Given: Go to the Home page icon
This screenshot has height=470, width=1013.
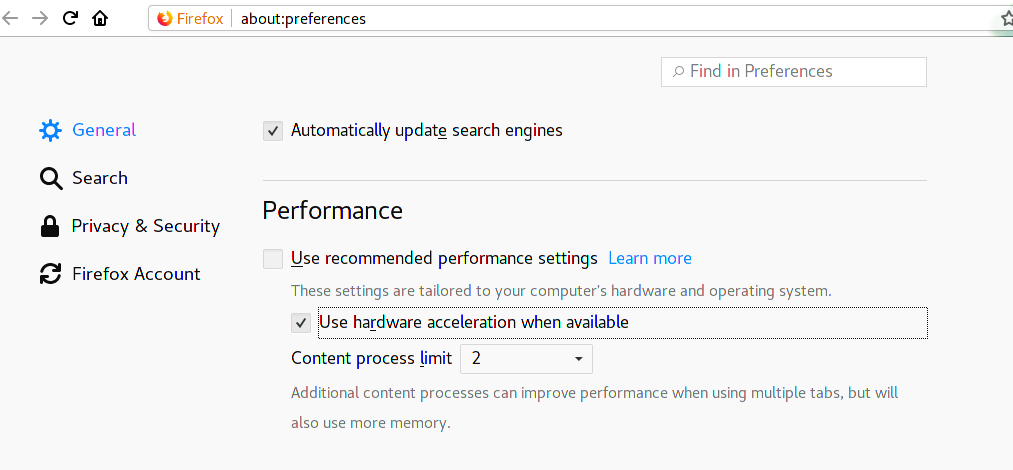Looking at the screenshot, I should tap(99, 18).
